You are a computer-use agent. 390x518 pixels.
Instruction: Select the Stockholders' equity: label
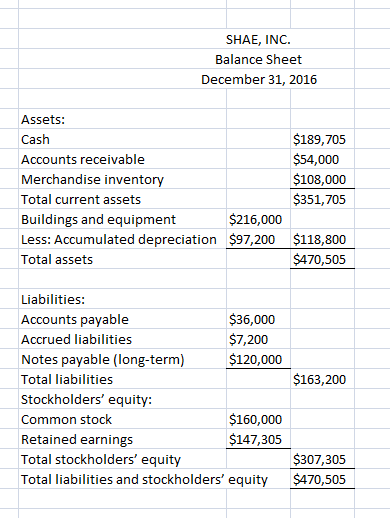87,399
